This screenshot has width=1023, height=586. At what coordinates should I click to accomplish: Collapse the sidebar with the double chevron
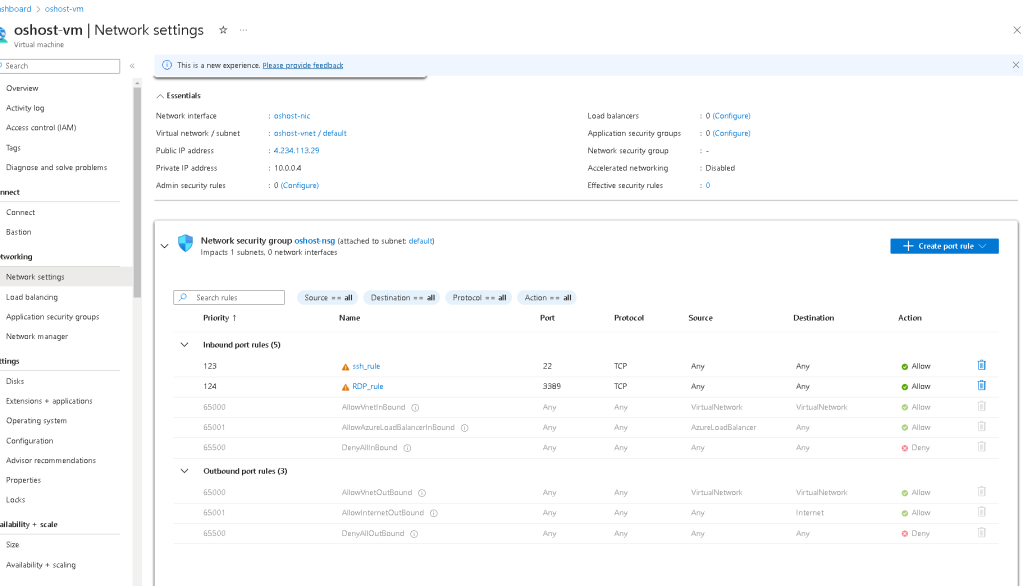tap(132, 66)
